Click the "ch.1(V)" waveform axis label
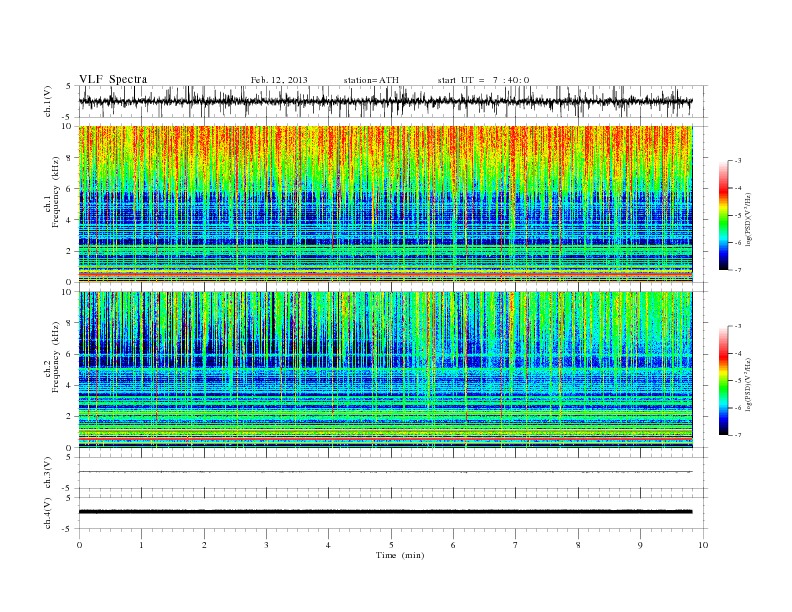This screenshot has width=792, height=612. tap(48, 101)
